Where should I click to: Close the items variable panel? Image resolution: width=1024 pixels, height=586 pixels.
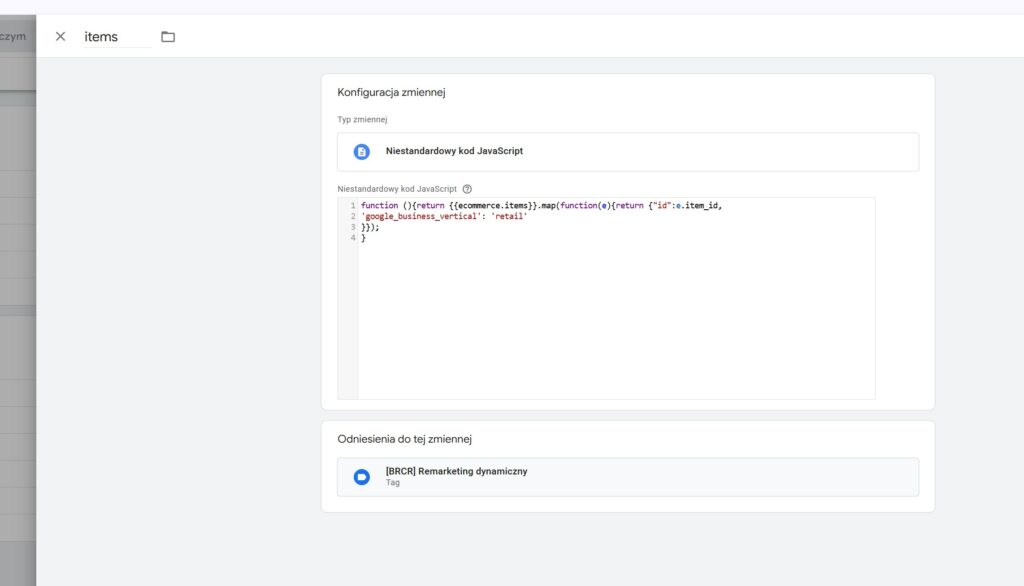coord(60,37)
